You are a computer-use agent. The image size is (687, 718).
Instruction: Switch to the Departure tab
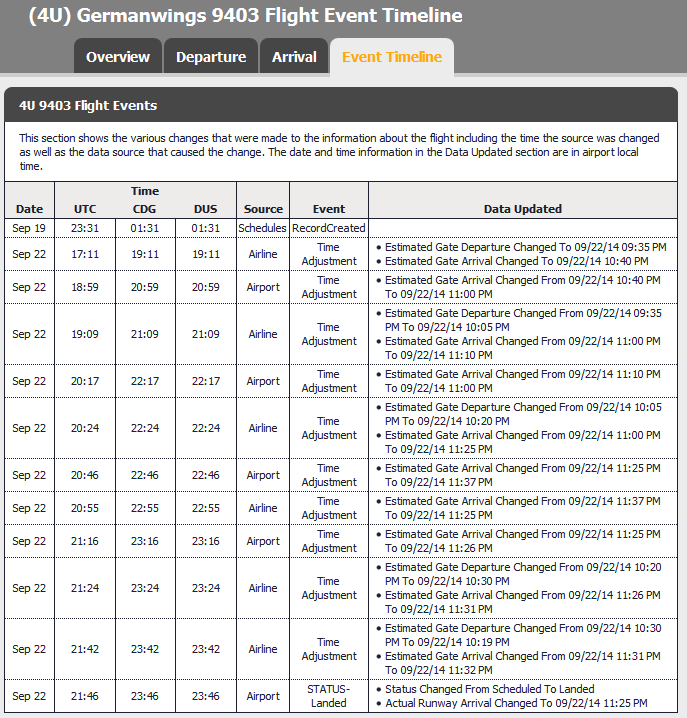[211, 56]
